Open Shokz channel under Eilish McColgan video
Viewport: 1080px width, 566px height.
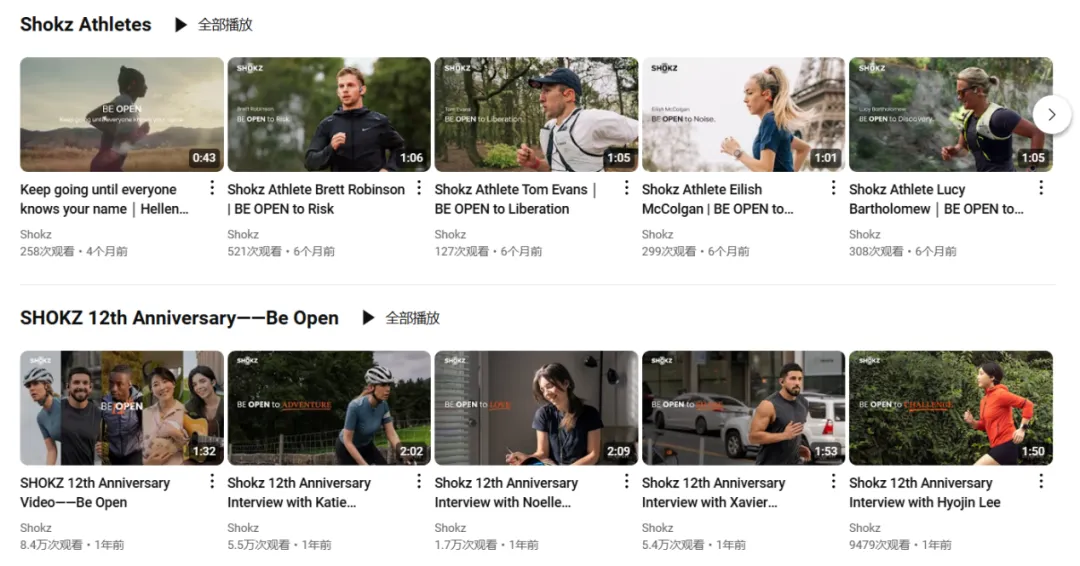pos(658,234)
